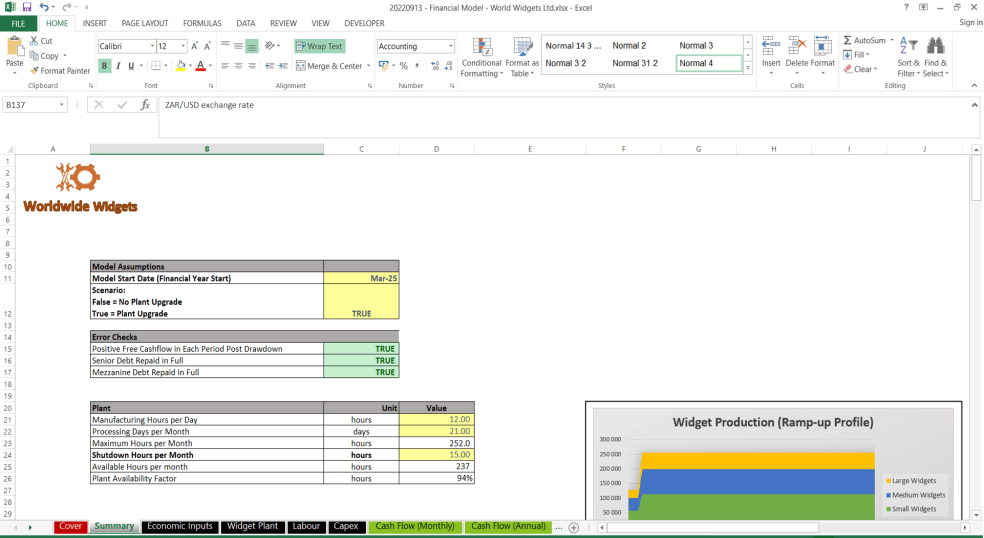Click the Copy button
The width and height of the screenshot is (984, 538).
[48, 56]
